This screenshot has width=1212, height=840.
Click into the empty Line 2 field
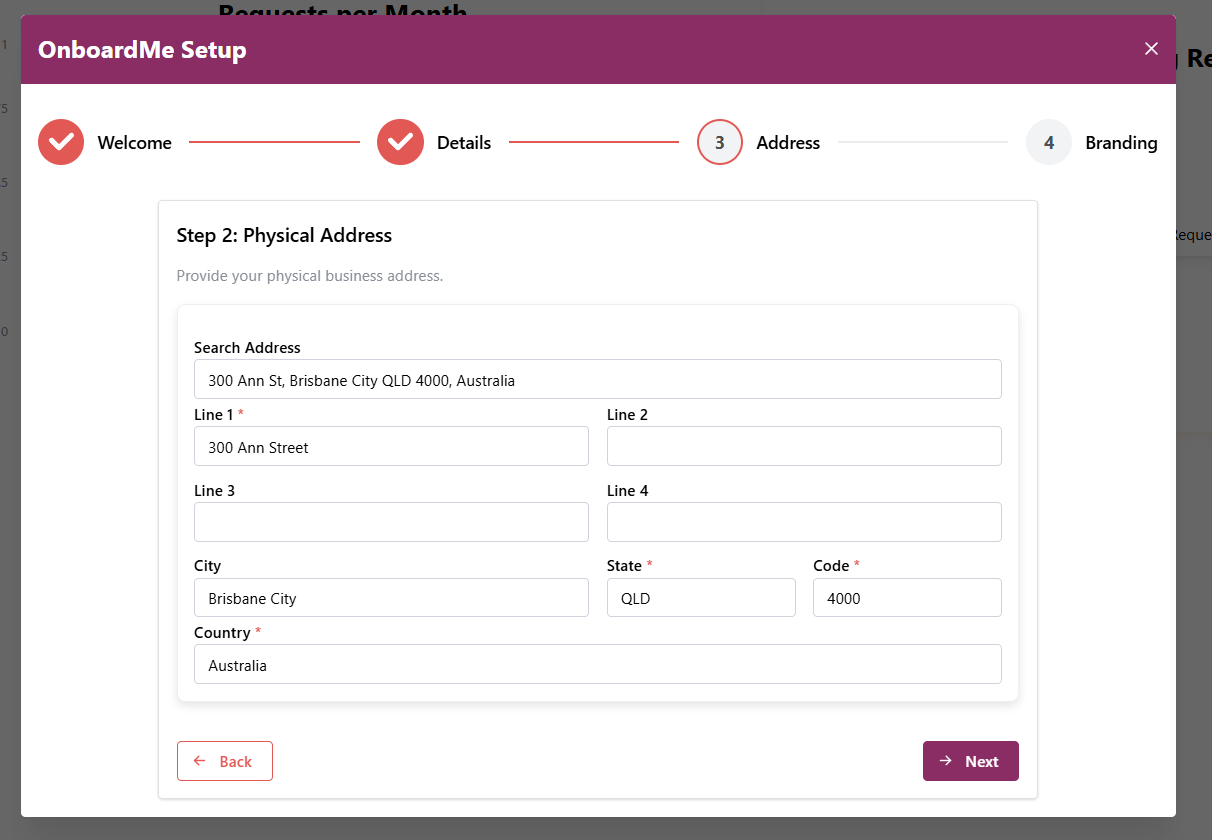point(804,447)
